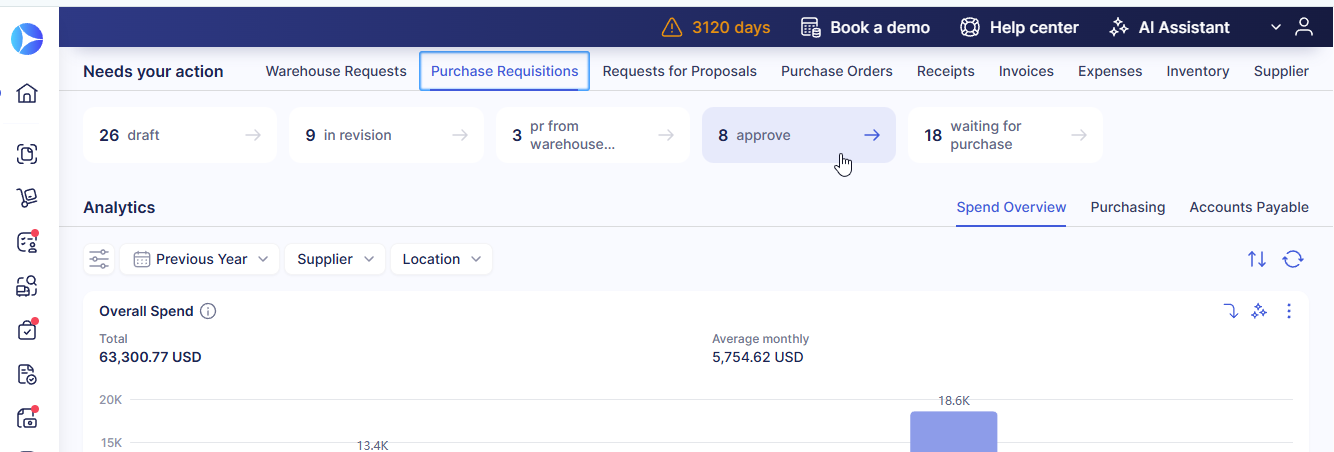Open the 8 approve card

[798, 135]
